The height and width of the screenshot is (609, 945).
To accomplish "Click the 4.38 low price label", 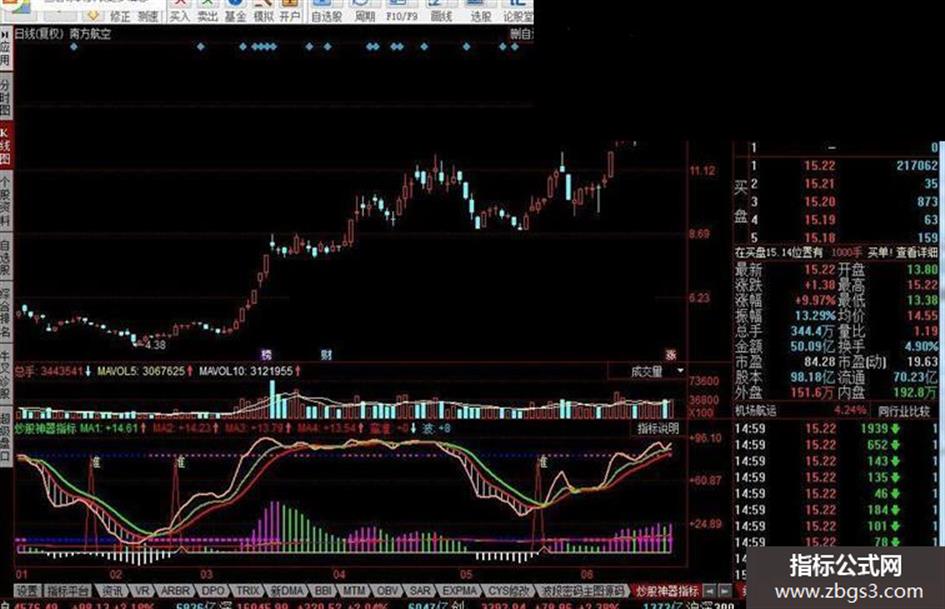I will (x=155, y=345).
